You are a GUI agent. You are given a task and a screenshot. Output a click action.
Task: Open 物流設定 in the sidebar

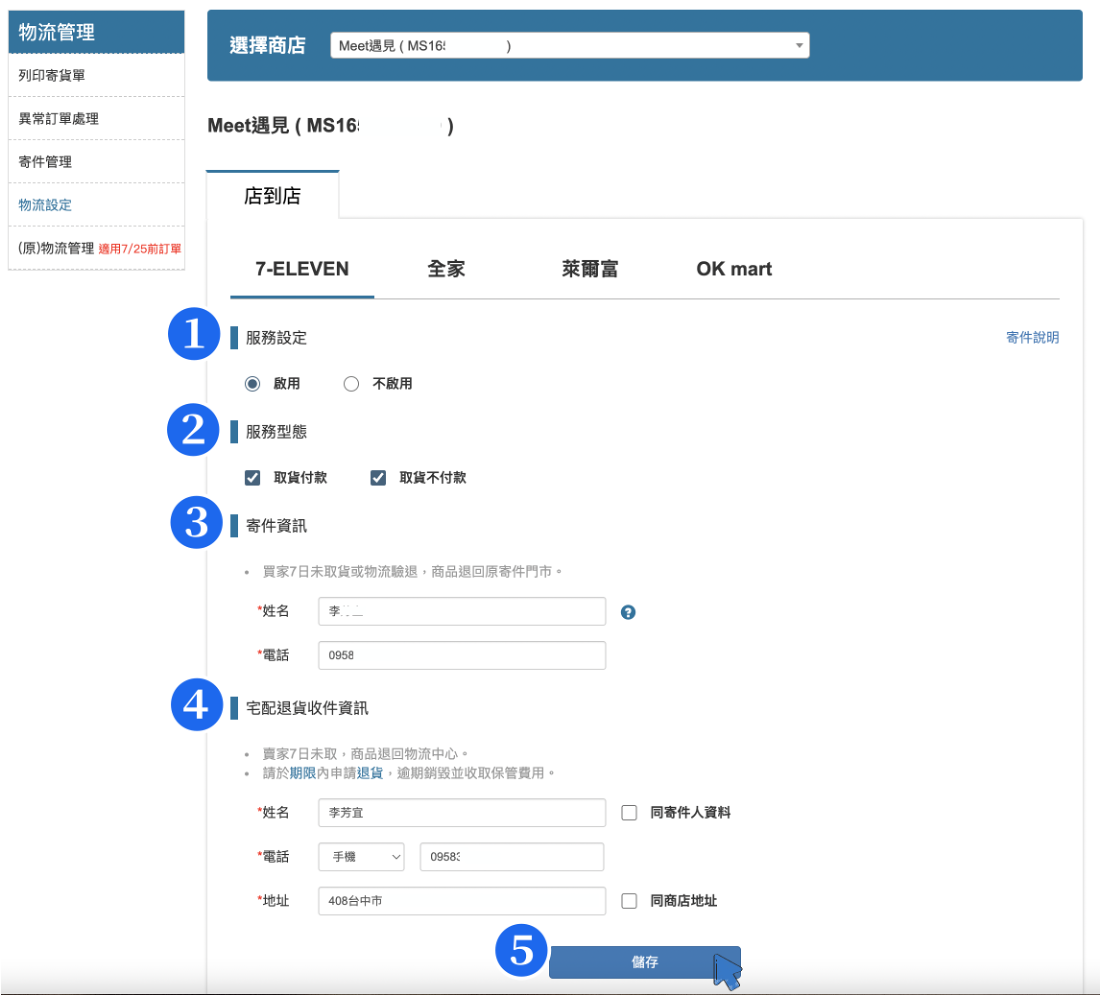96,205
